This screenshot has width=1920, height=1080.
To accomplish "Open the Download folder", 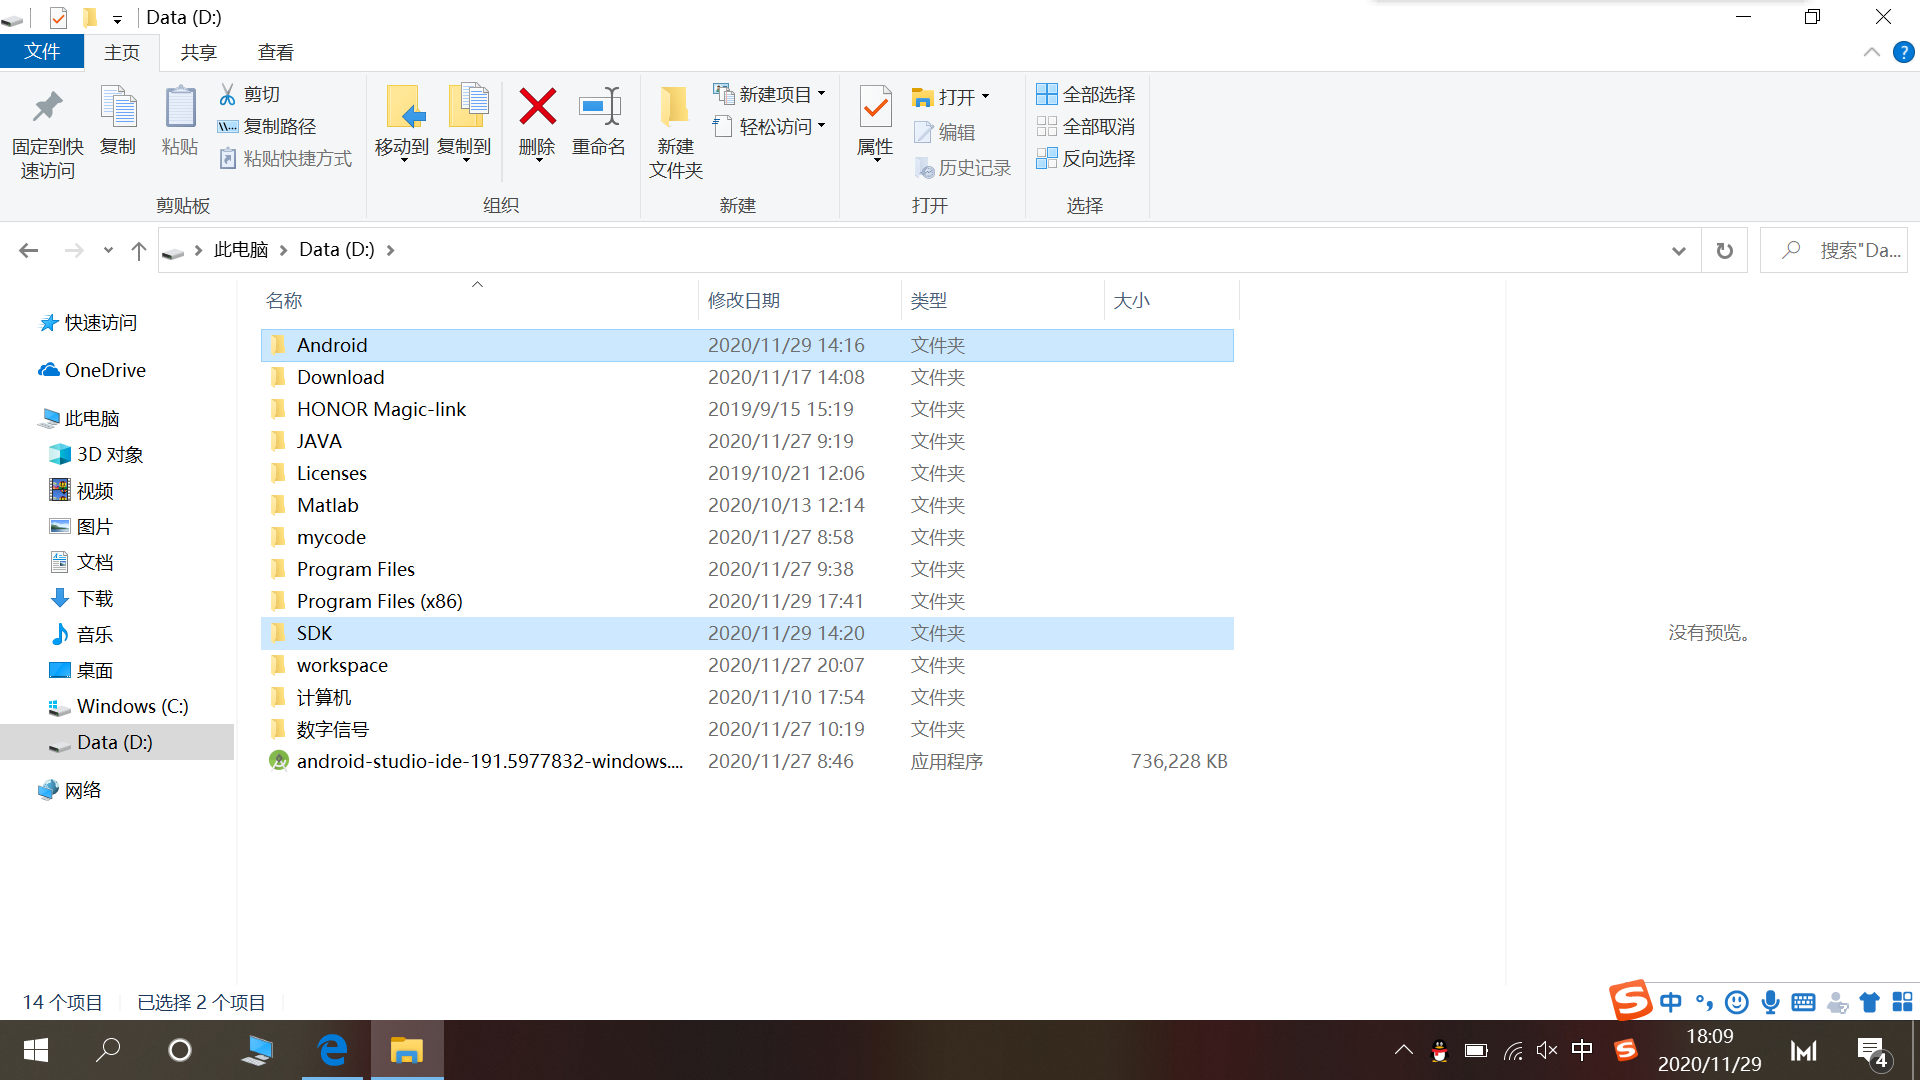I will point(340,377).
